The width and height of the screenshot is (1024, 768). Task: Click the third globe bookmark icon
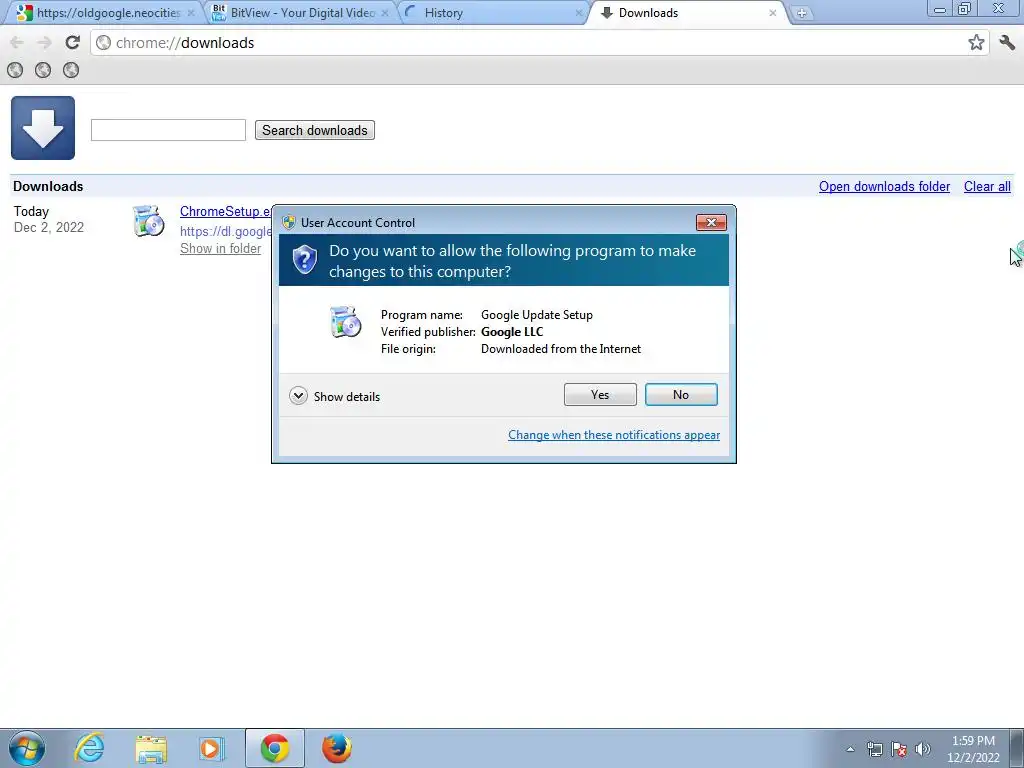(x=71, y=70)
